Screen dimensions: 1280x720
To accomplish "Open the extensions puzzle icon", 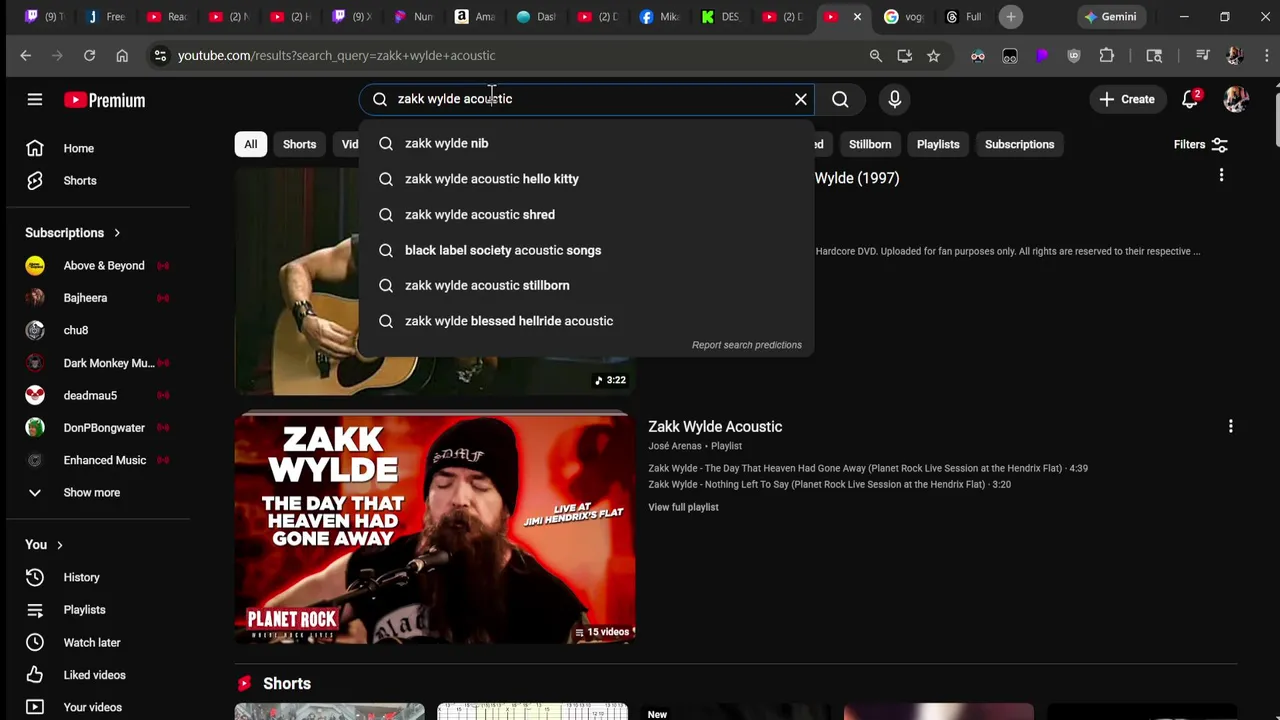I will pyautogui.click(x=1107, y=56).
